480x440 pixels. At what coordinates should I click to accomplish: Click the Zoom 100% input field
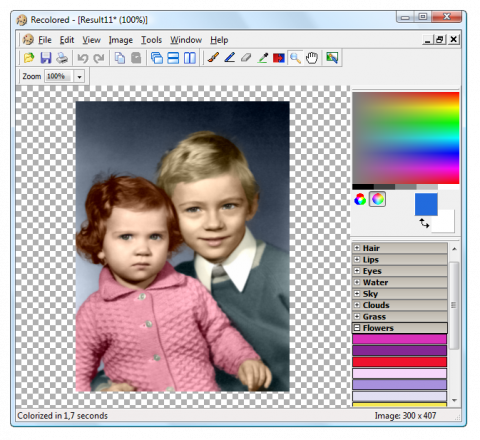point(59,76)
